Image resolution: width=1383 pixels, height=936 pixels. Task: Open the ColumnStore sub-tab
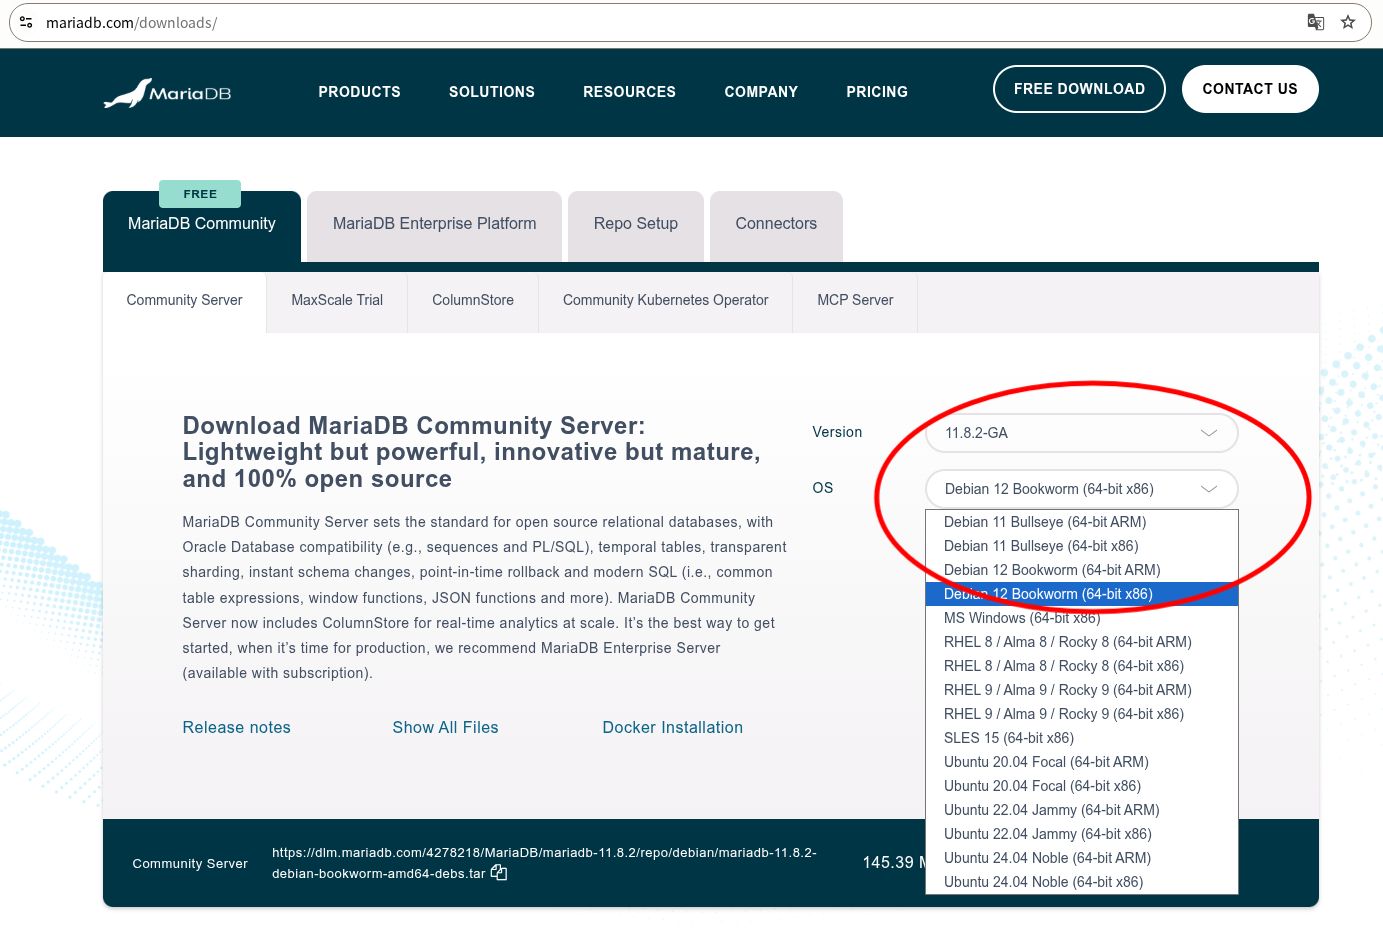(473, 302)
